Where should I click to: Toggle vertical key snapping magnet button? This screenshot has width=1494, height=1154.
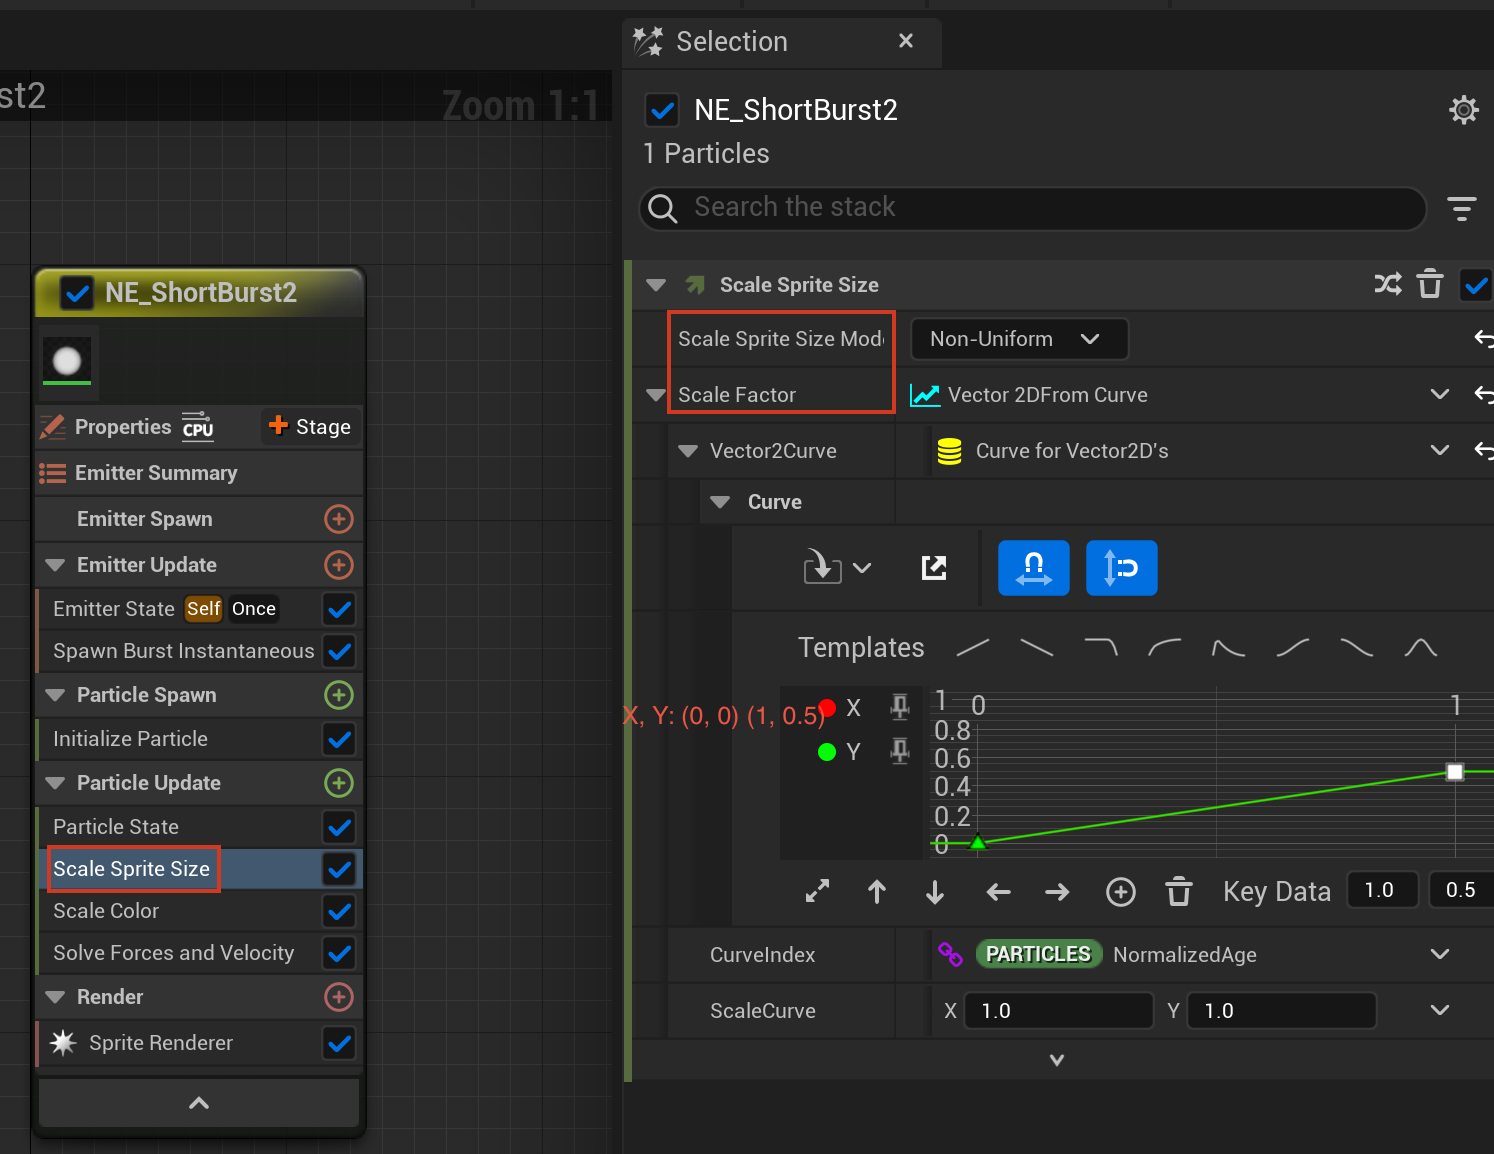point(1122,568)
